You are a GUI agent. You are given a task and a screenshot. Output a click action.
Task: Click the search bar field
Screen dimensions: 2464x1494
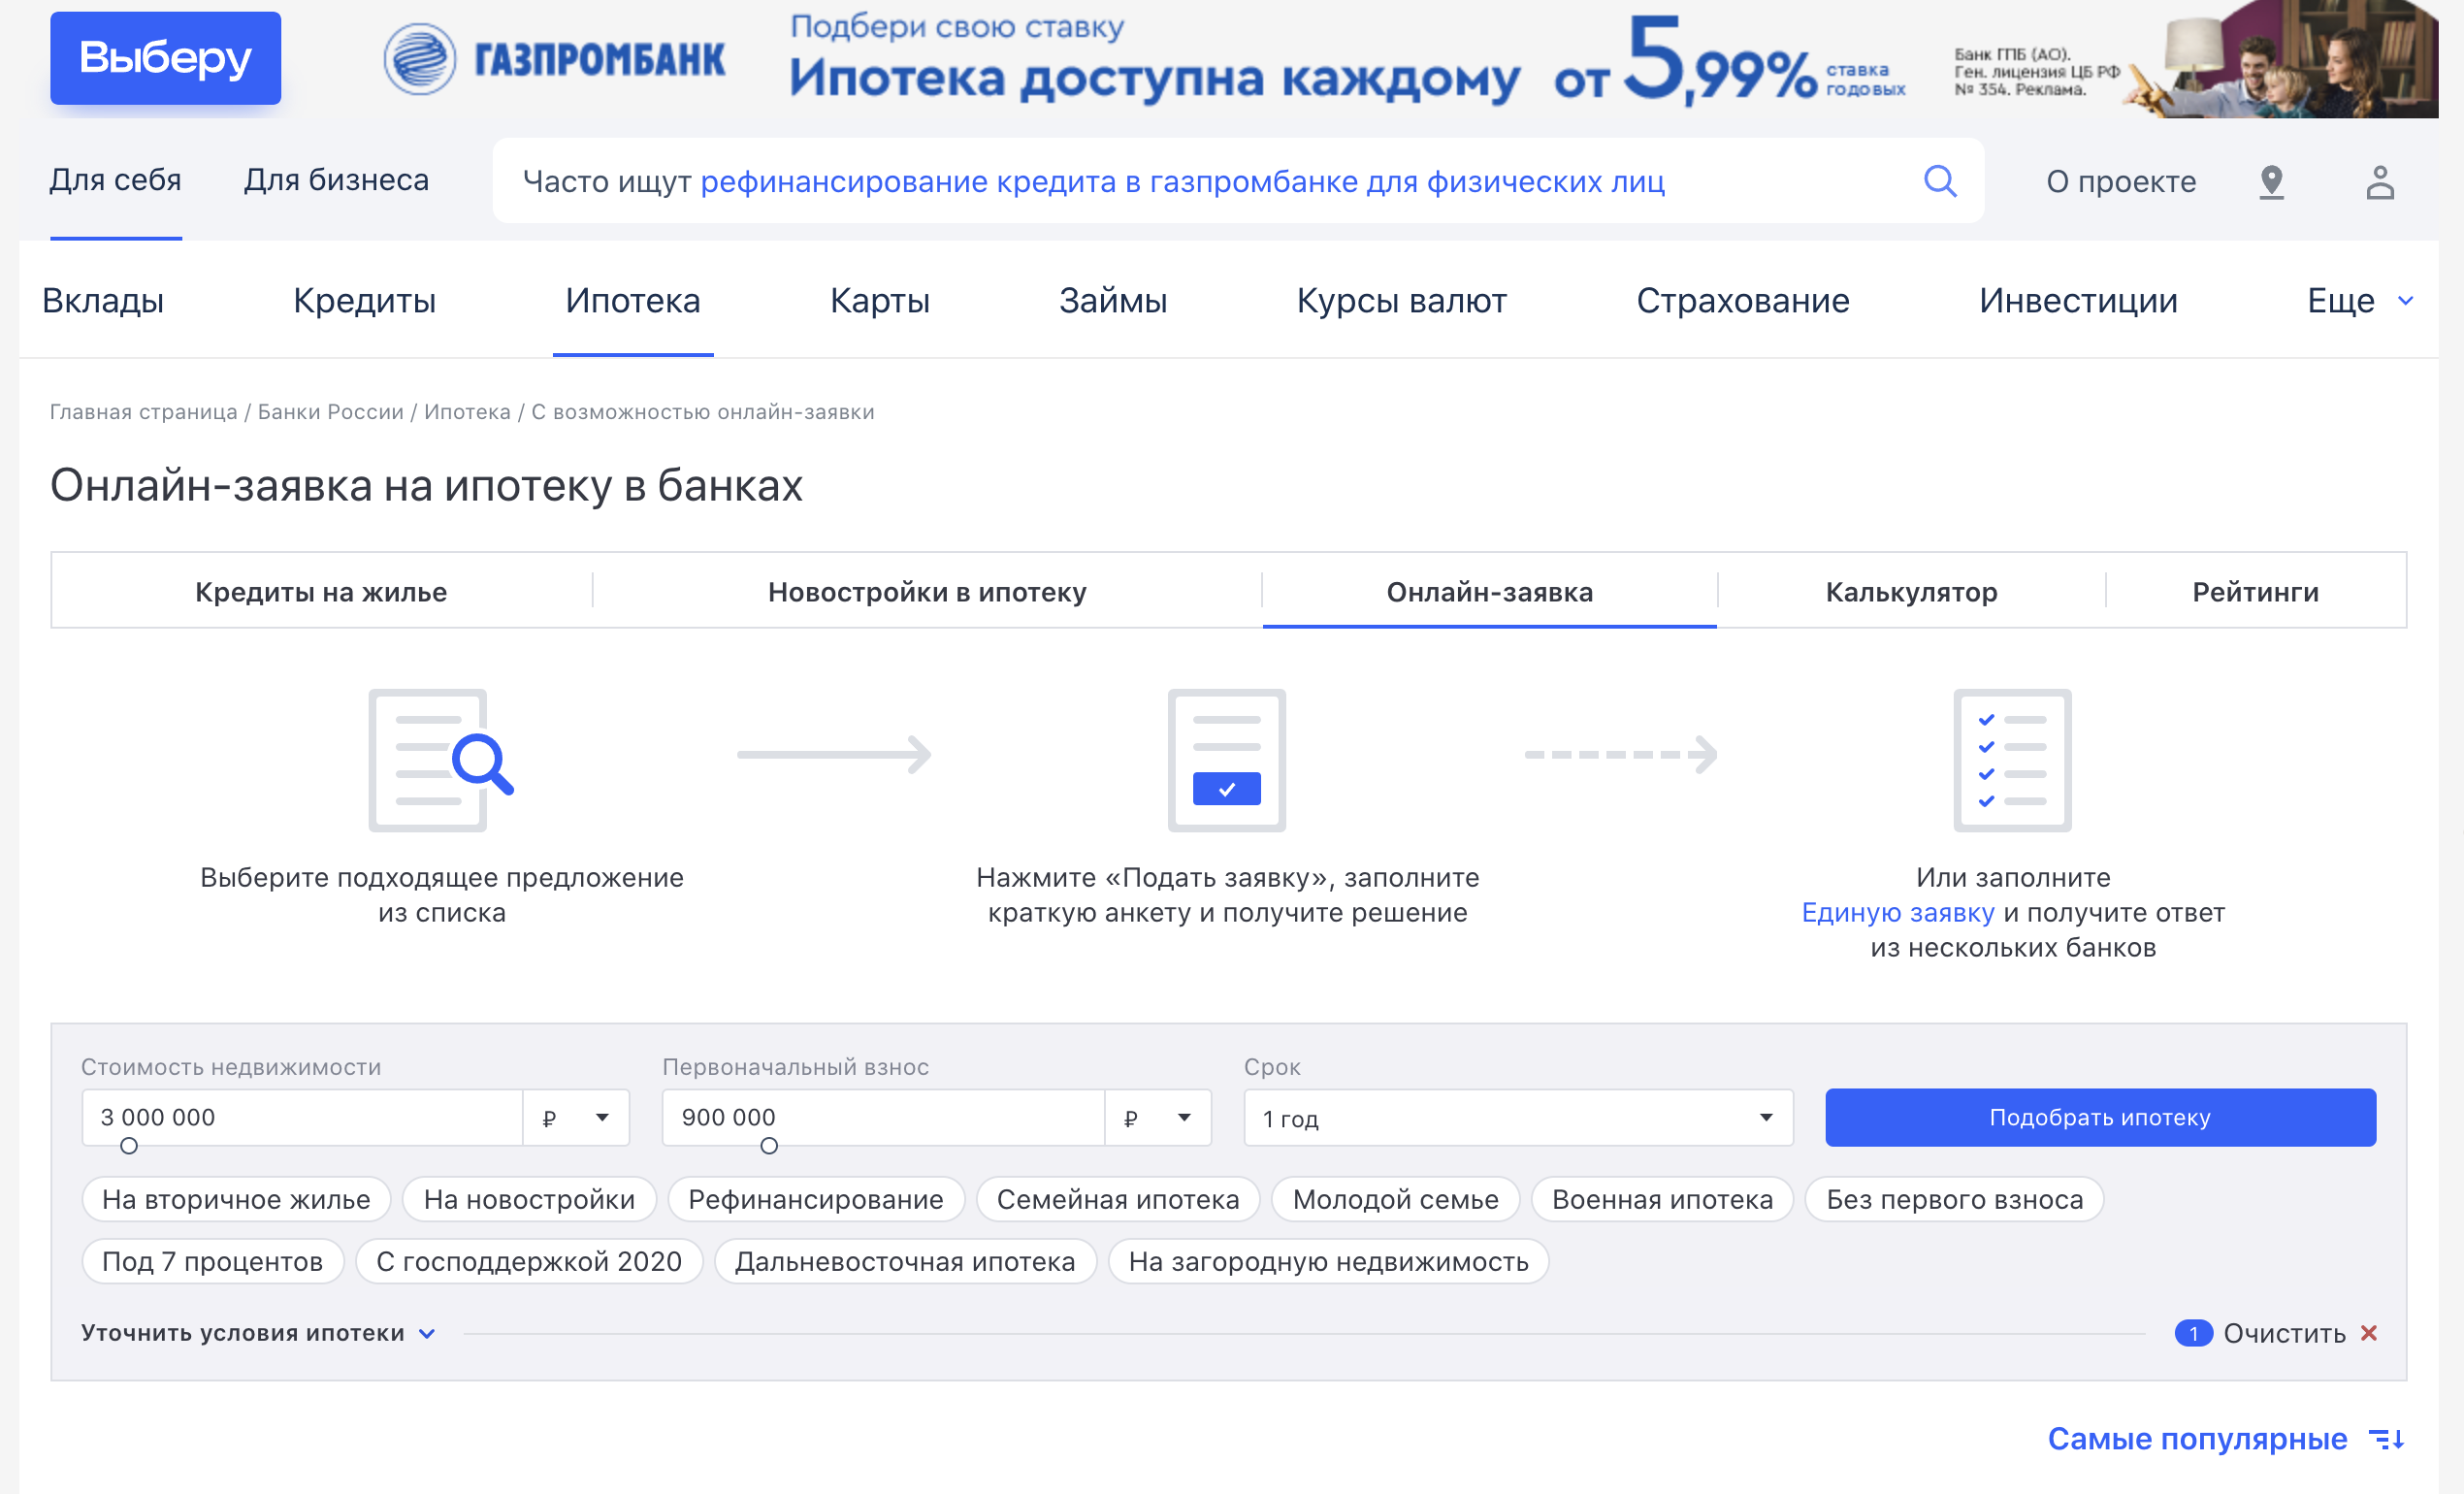coord(1238,181)
